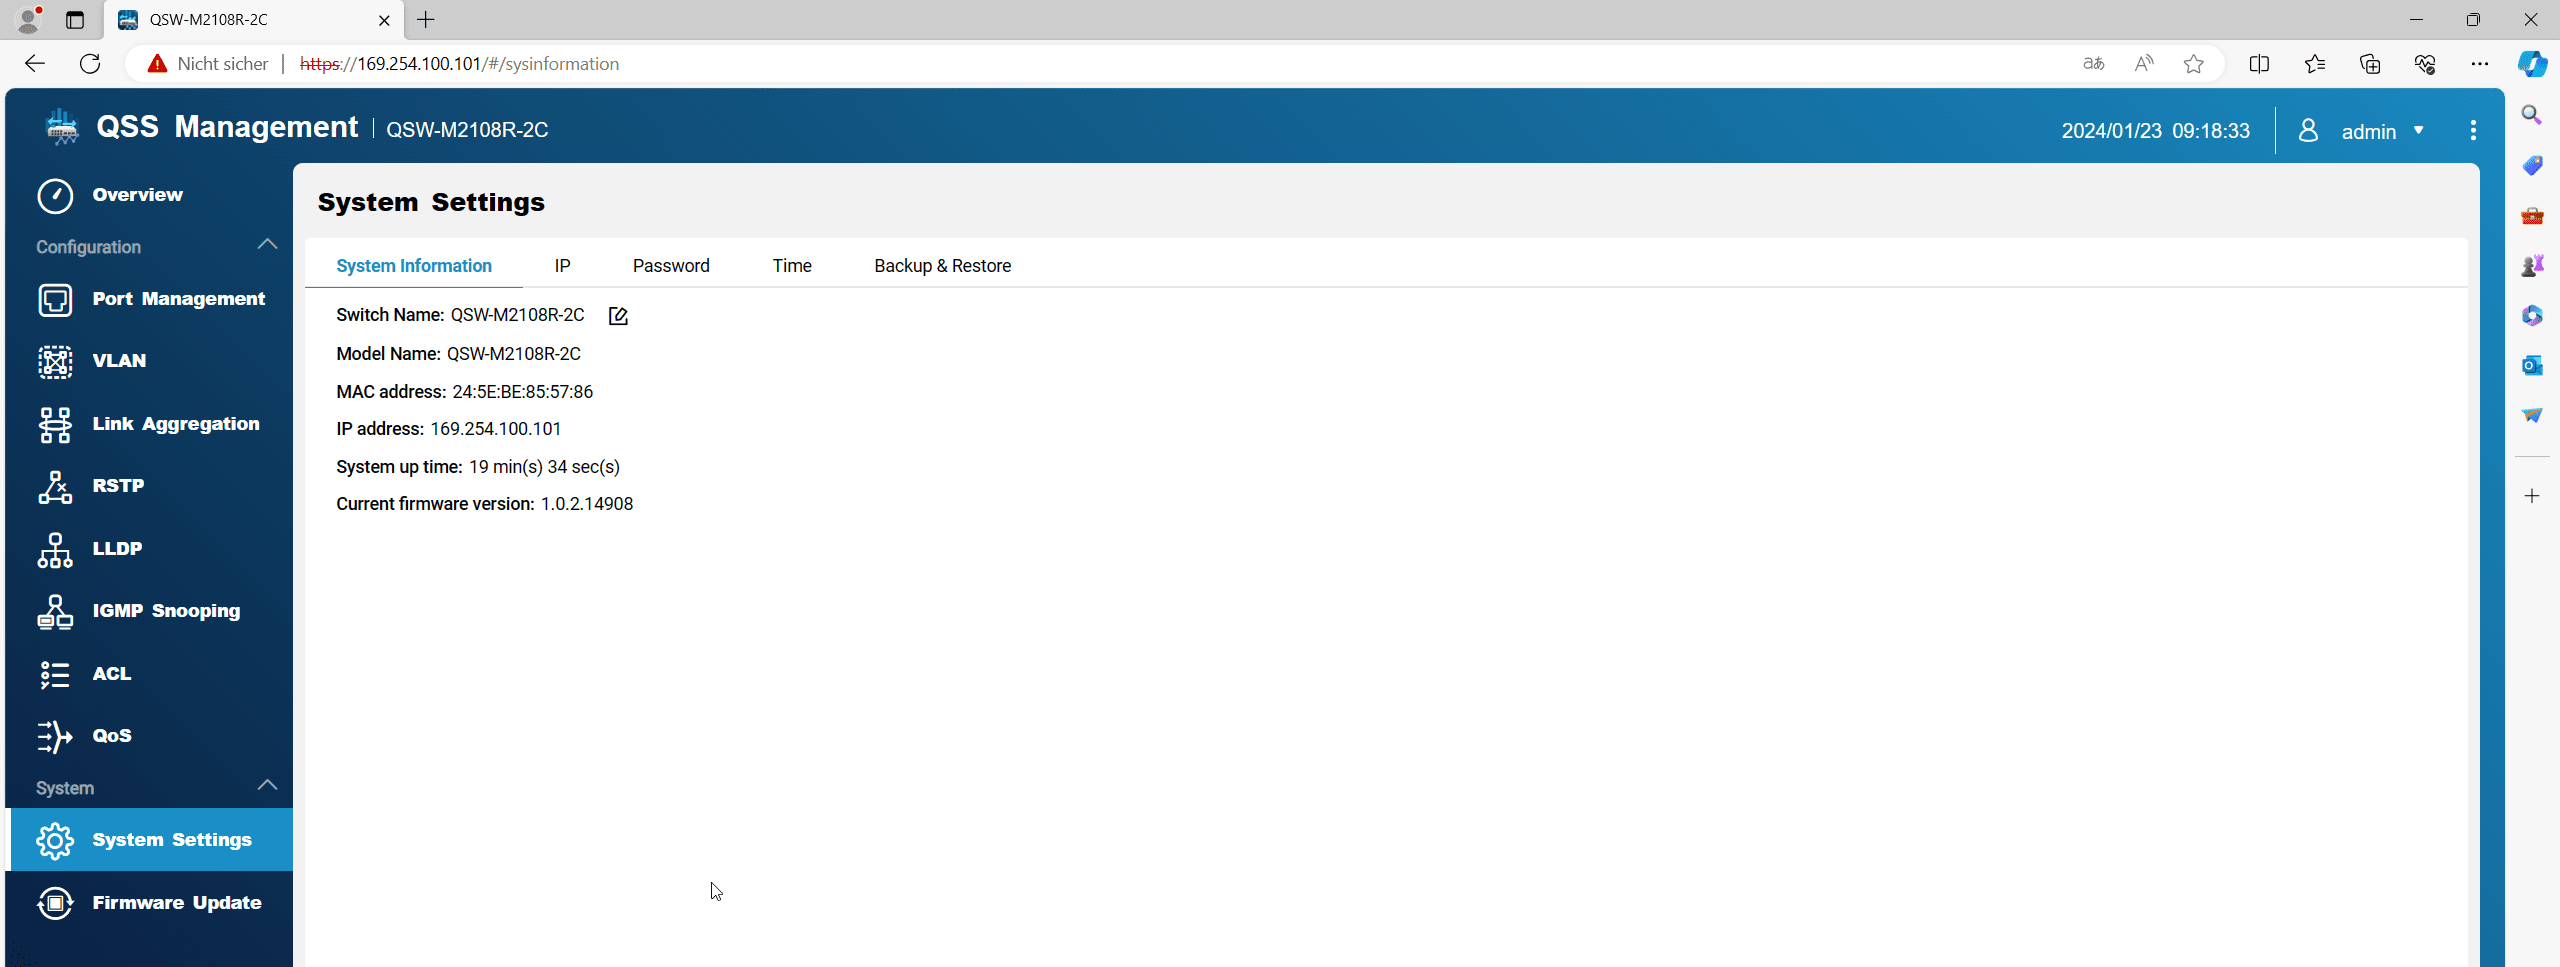Toggle browser split screen view
The width and height of the screenshot is (2560, 967).
pyautogui.click(x=2259, y=64)
